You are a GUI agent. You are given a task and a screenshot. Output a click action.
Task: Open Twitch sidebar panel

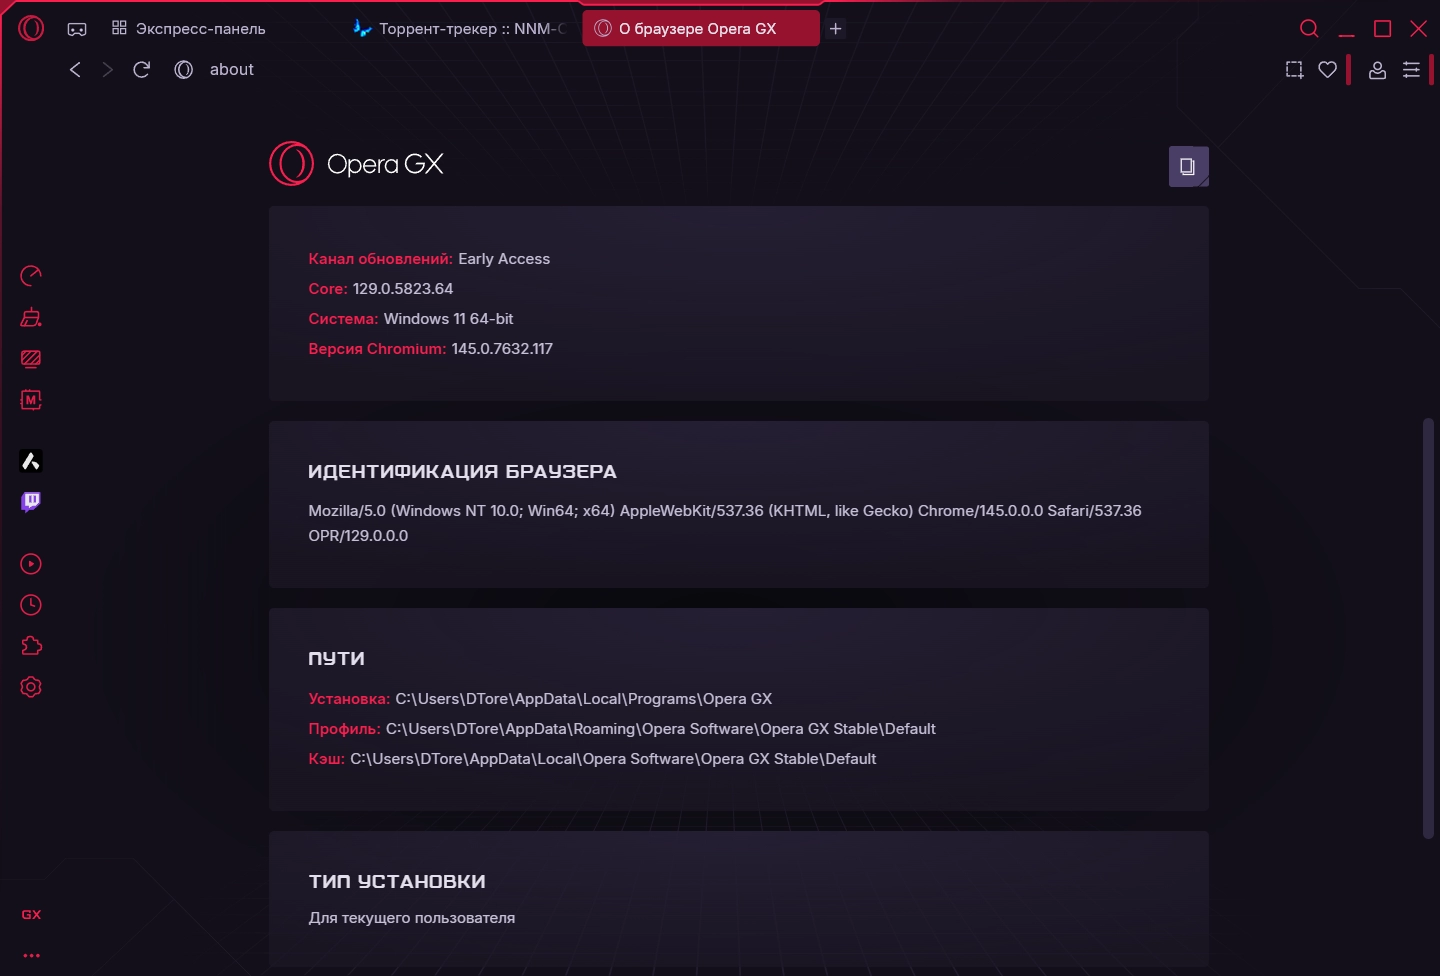point(31,502)
